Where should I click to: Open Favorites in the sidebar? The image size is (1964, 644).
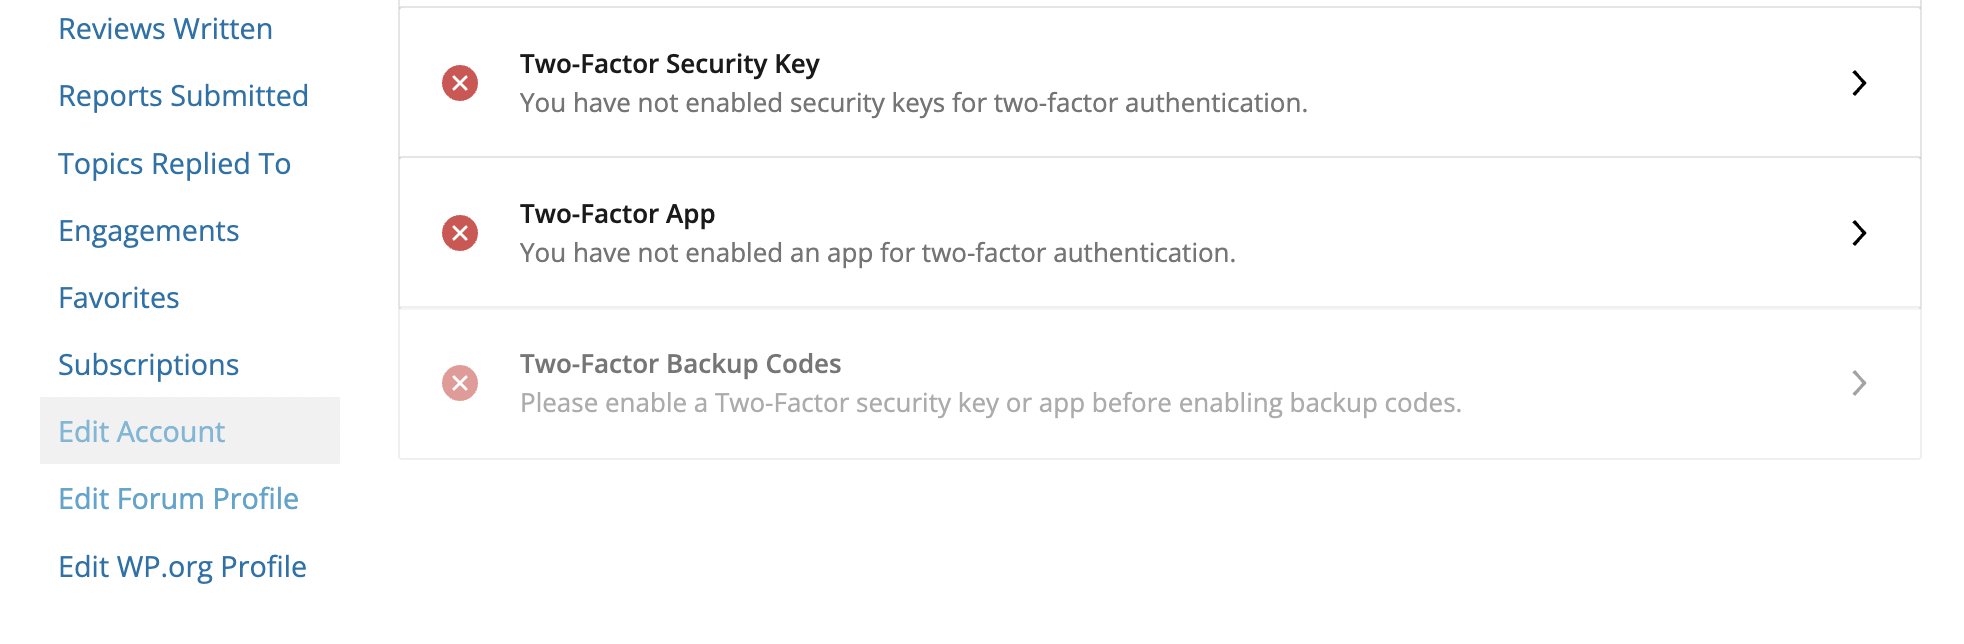point(118,298)
